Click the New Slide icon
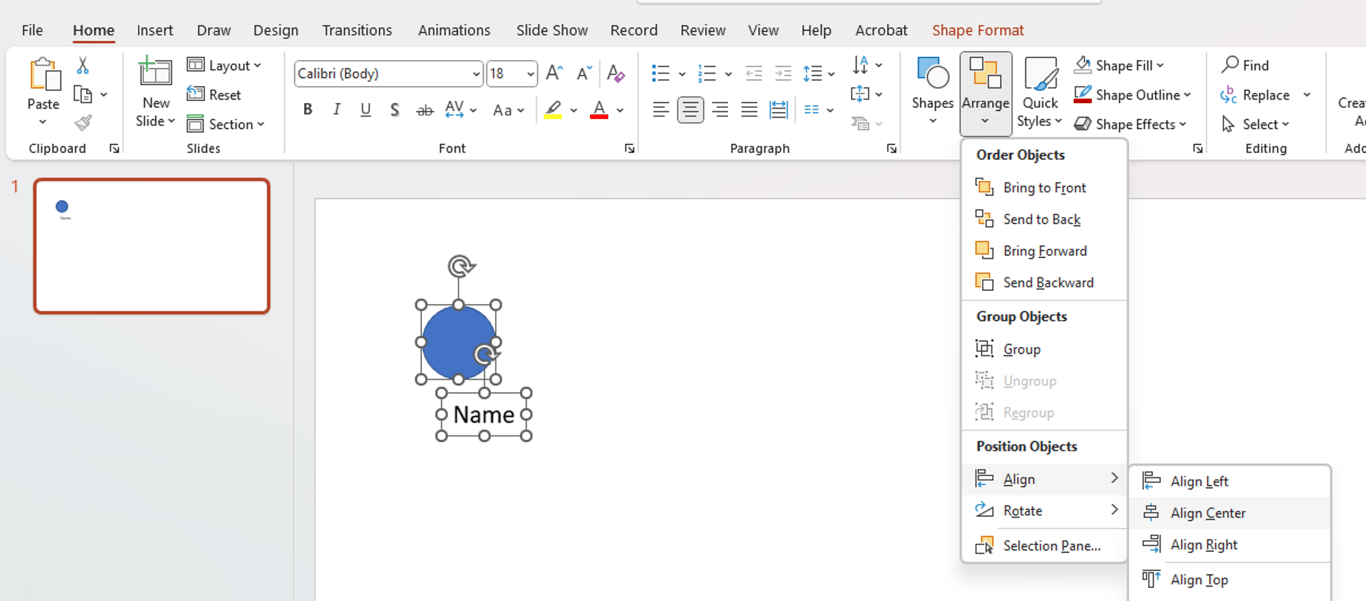Image resolution: width=1366 pixels, height=601 pixels. coord(155,74)
